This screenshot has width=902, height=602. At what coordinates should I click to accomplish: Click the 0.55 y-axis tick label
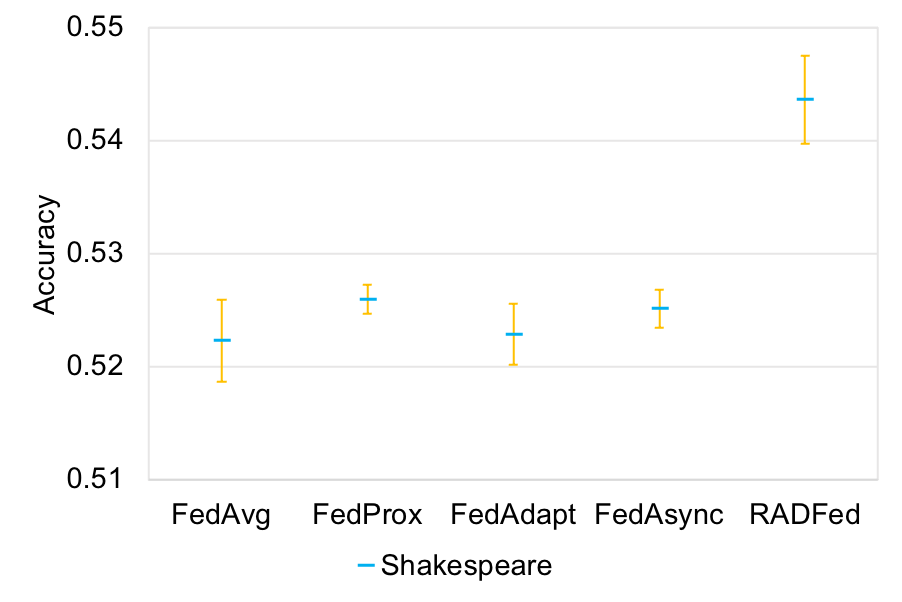[94, 28]
